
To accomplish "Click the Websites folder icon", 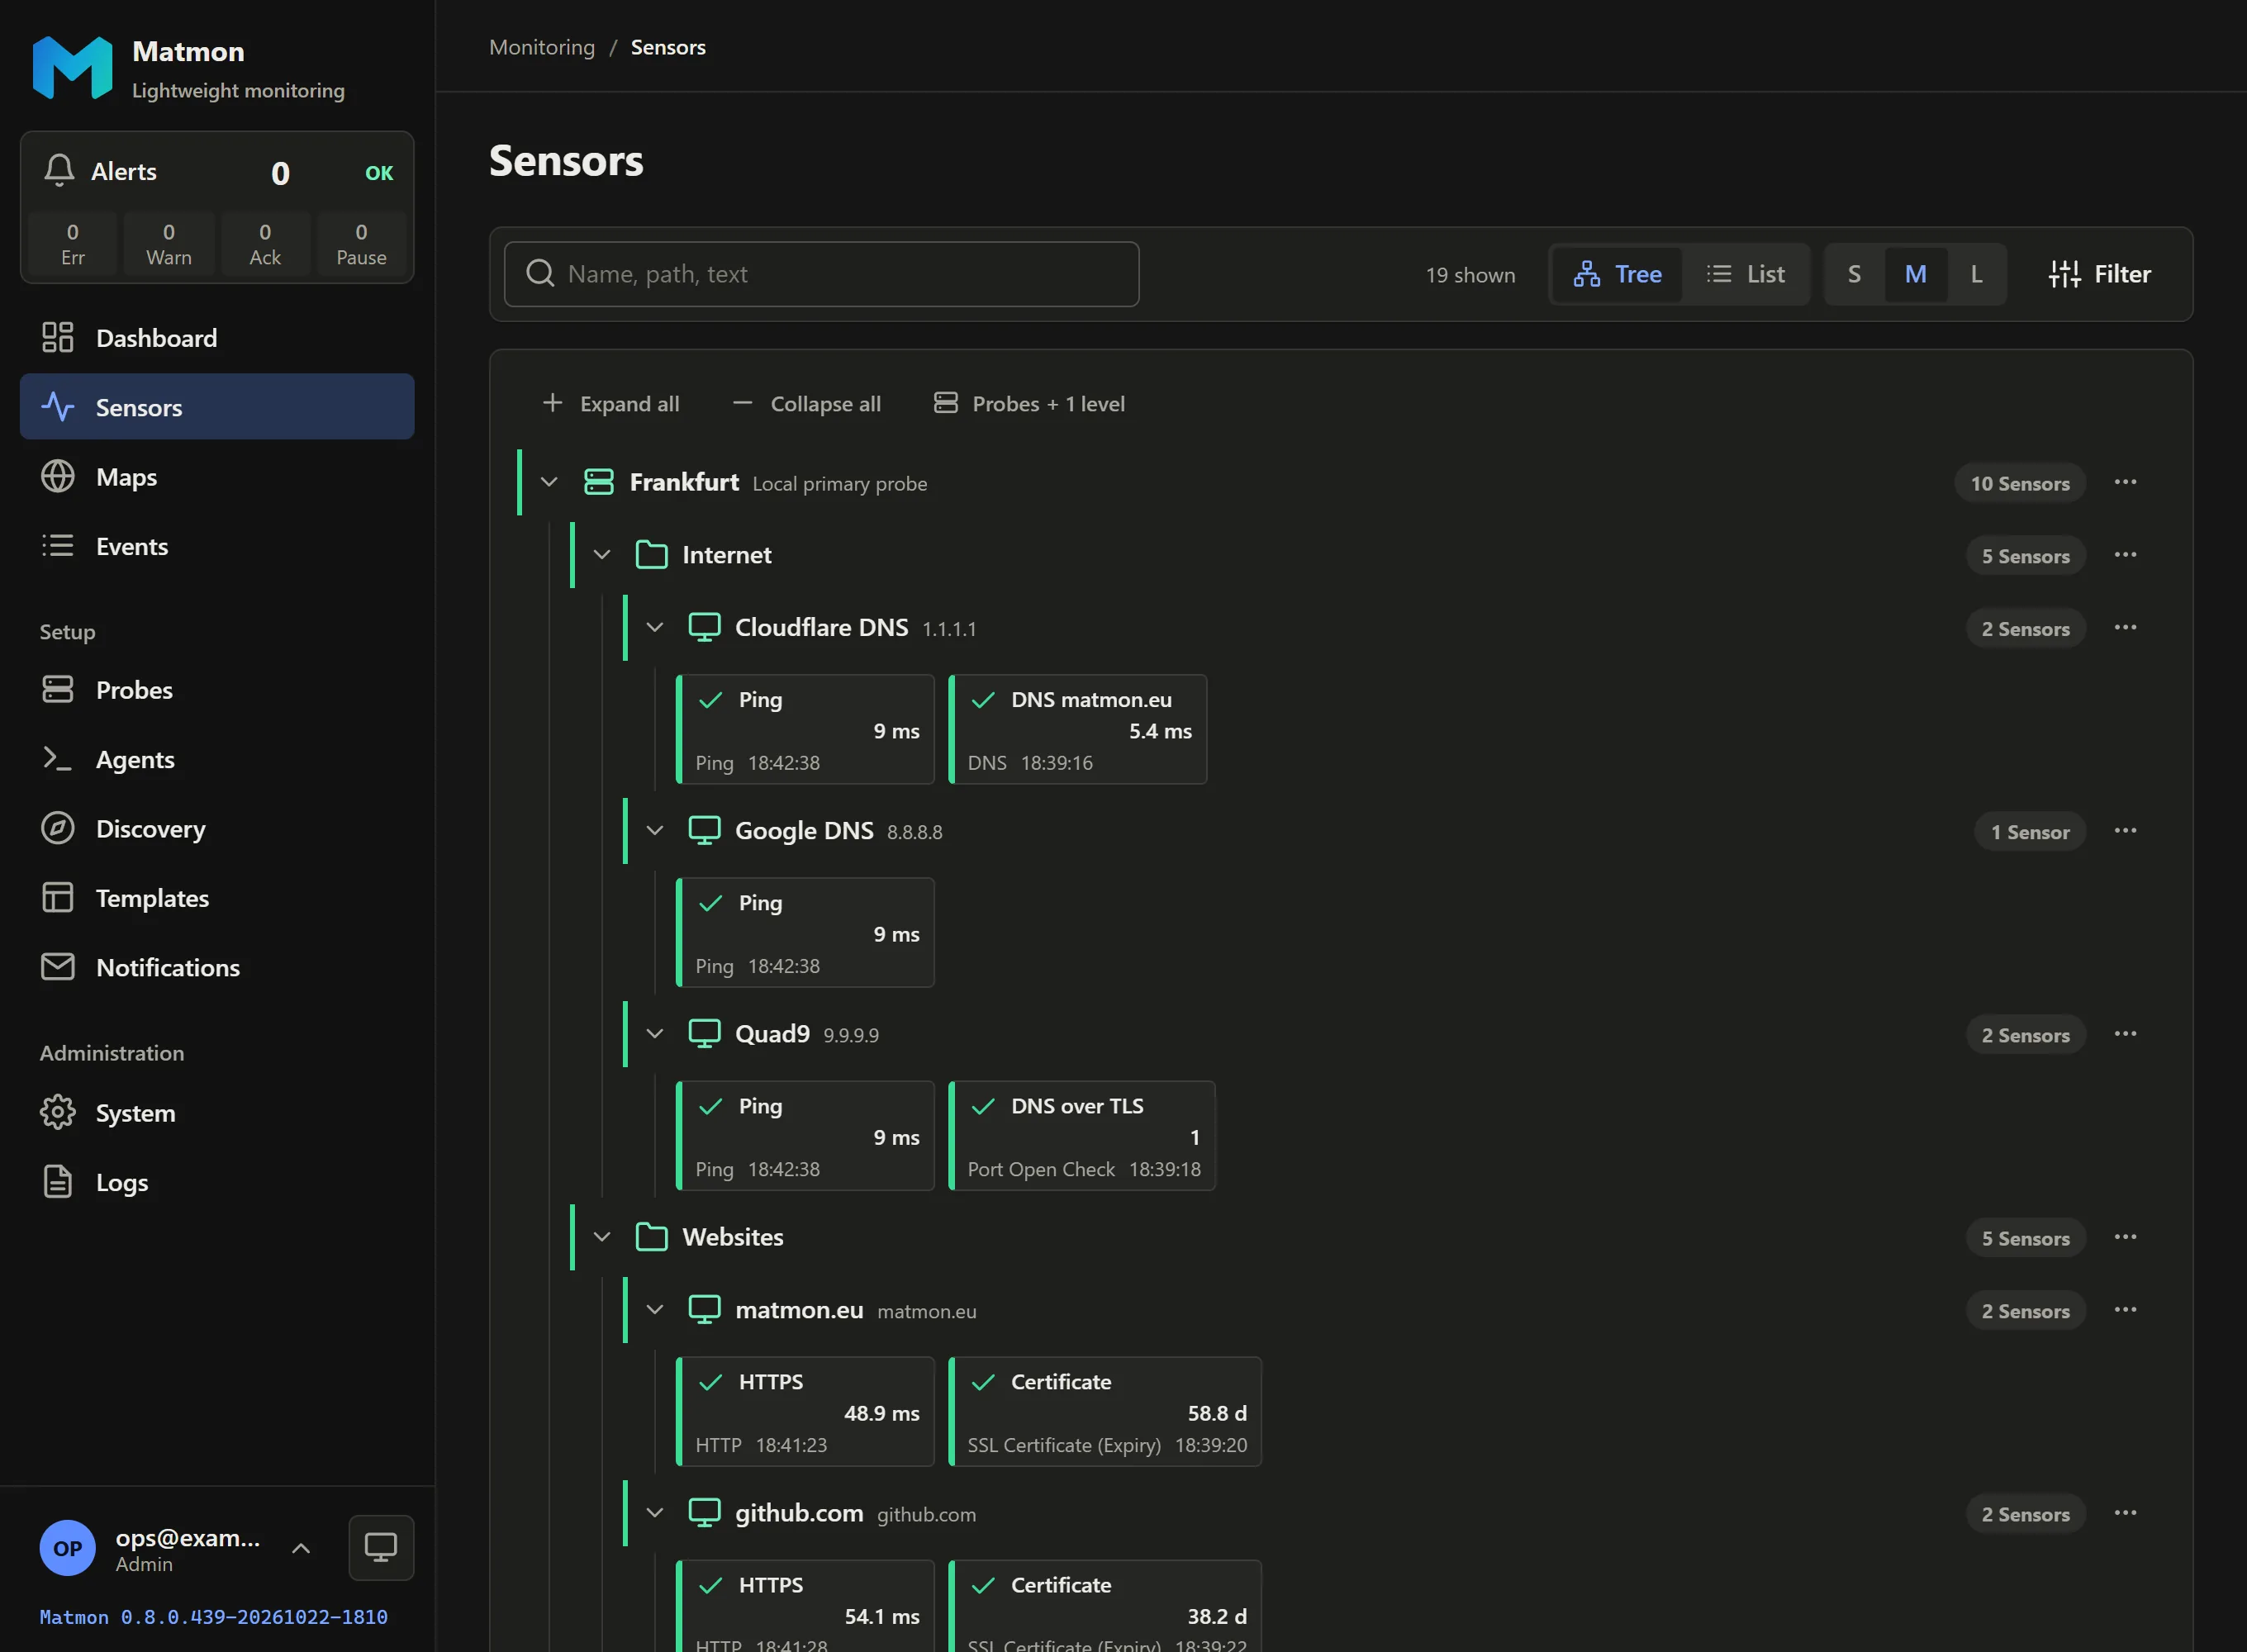I will coord(652,1237).
